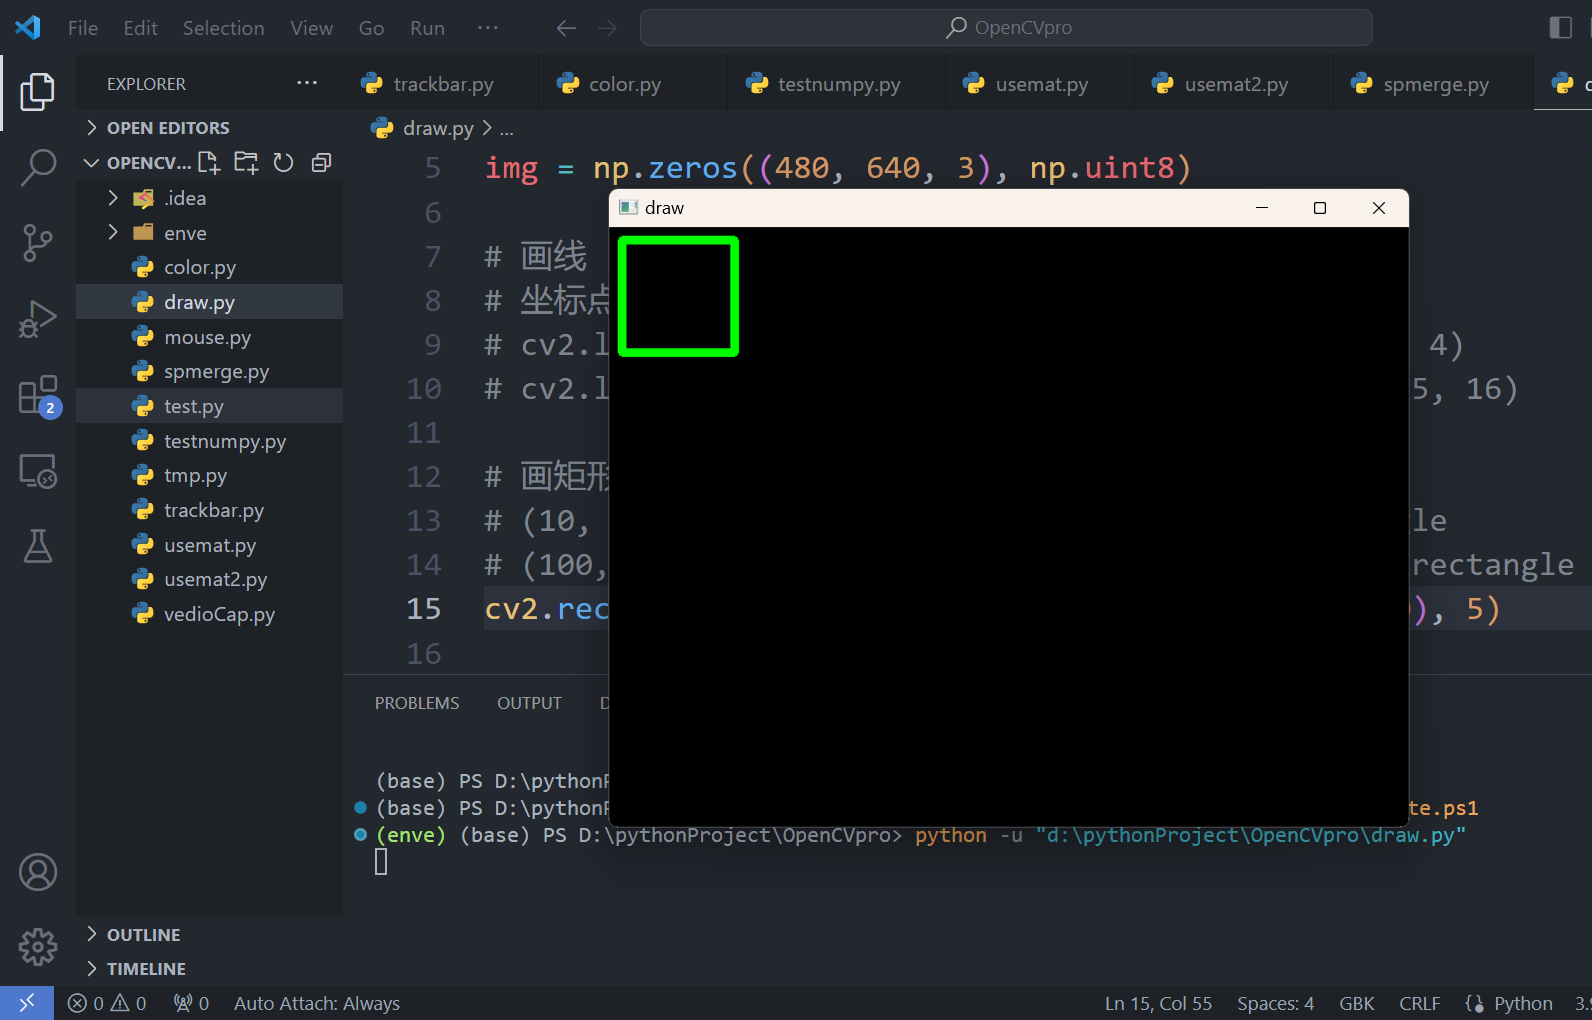
Task: Change the CRLF line ending
Action: (1419, 1003)
